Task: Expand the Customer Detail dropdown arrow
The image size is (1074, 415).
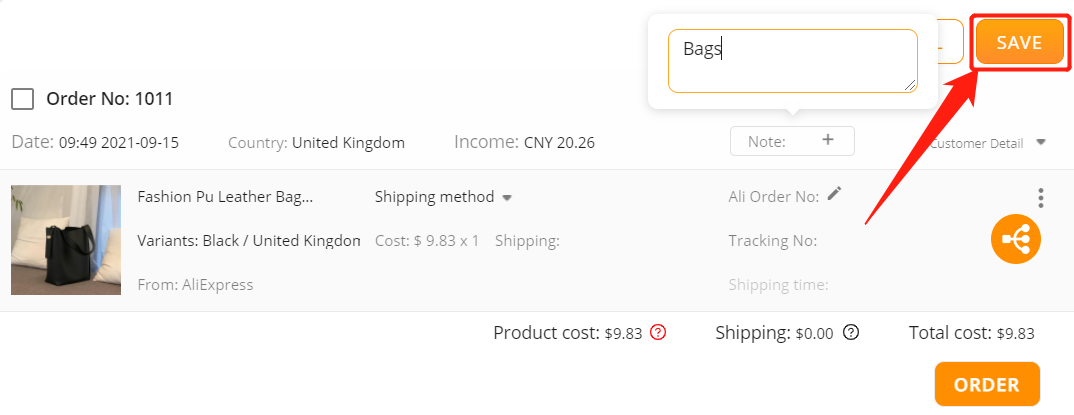Action: tap(1040, 142)
